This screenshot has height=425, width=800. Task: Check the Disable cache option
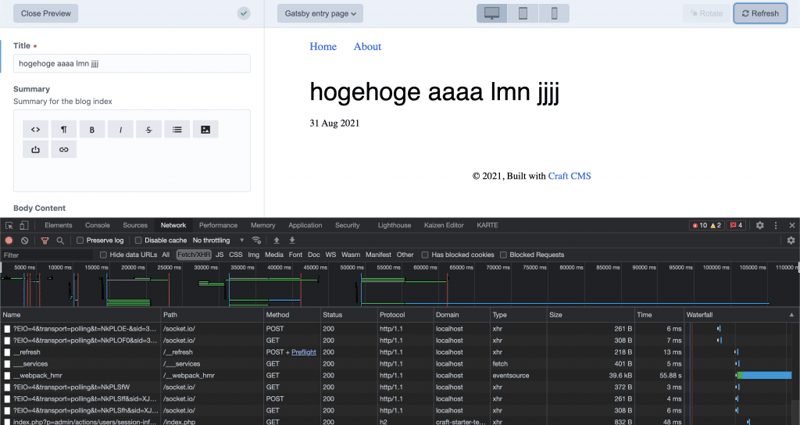tap(138, 240)
